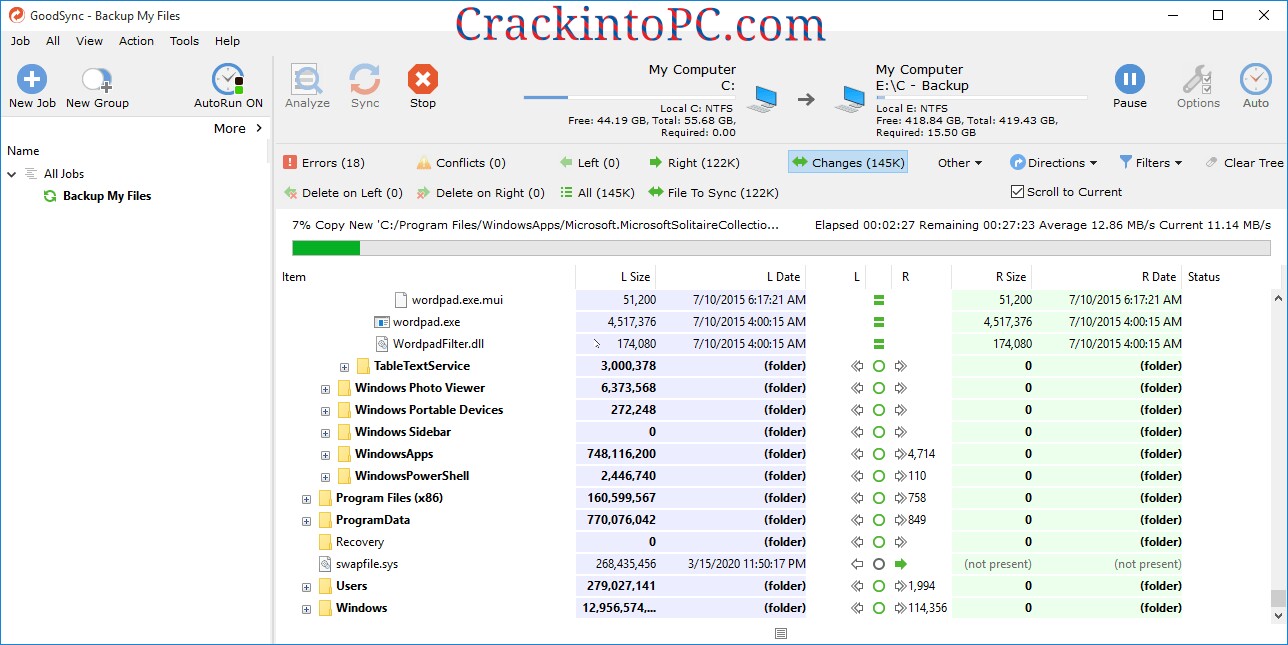The height and width of the screenshot is (645, 1288).
Task: Click the Recovery folder icon
Action: (325, 542)
